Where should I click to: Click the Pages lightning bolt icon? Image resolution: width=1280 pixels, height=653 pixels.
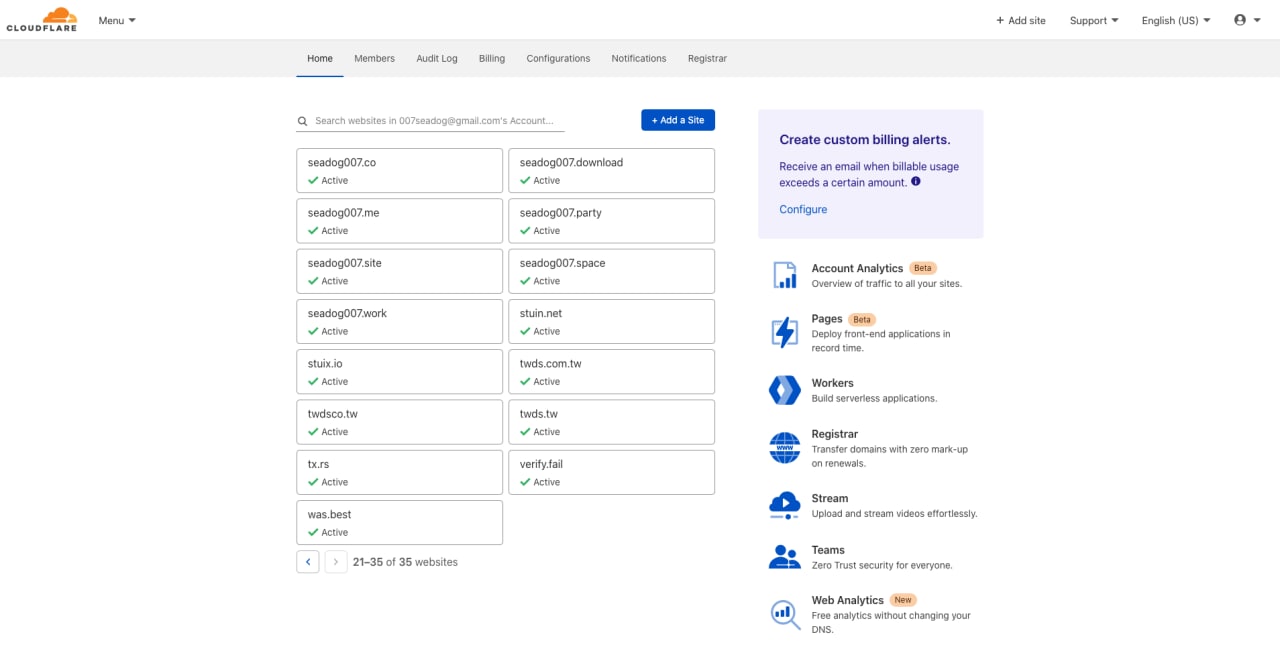click(785, 332)
